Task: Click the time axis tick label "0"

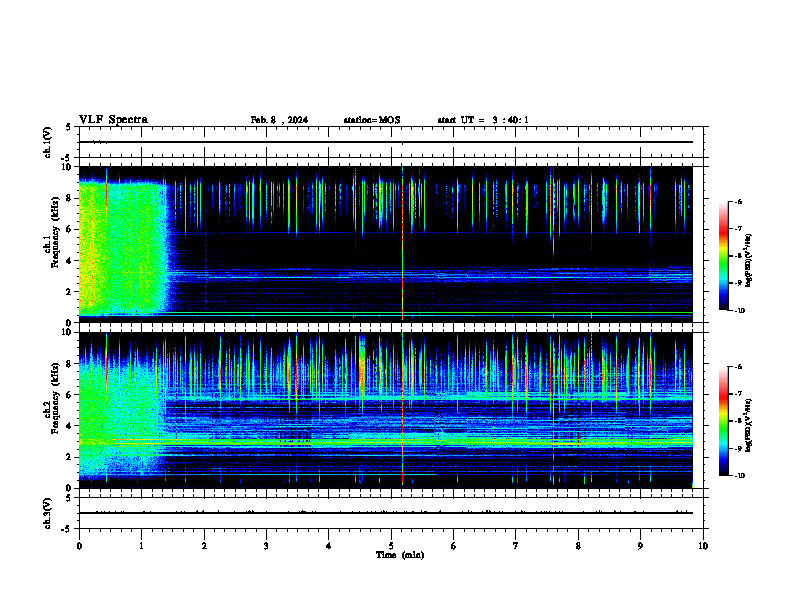Action: click(79, 546)
